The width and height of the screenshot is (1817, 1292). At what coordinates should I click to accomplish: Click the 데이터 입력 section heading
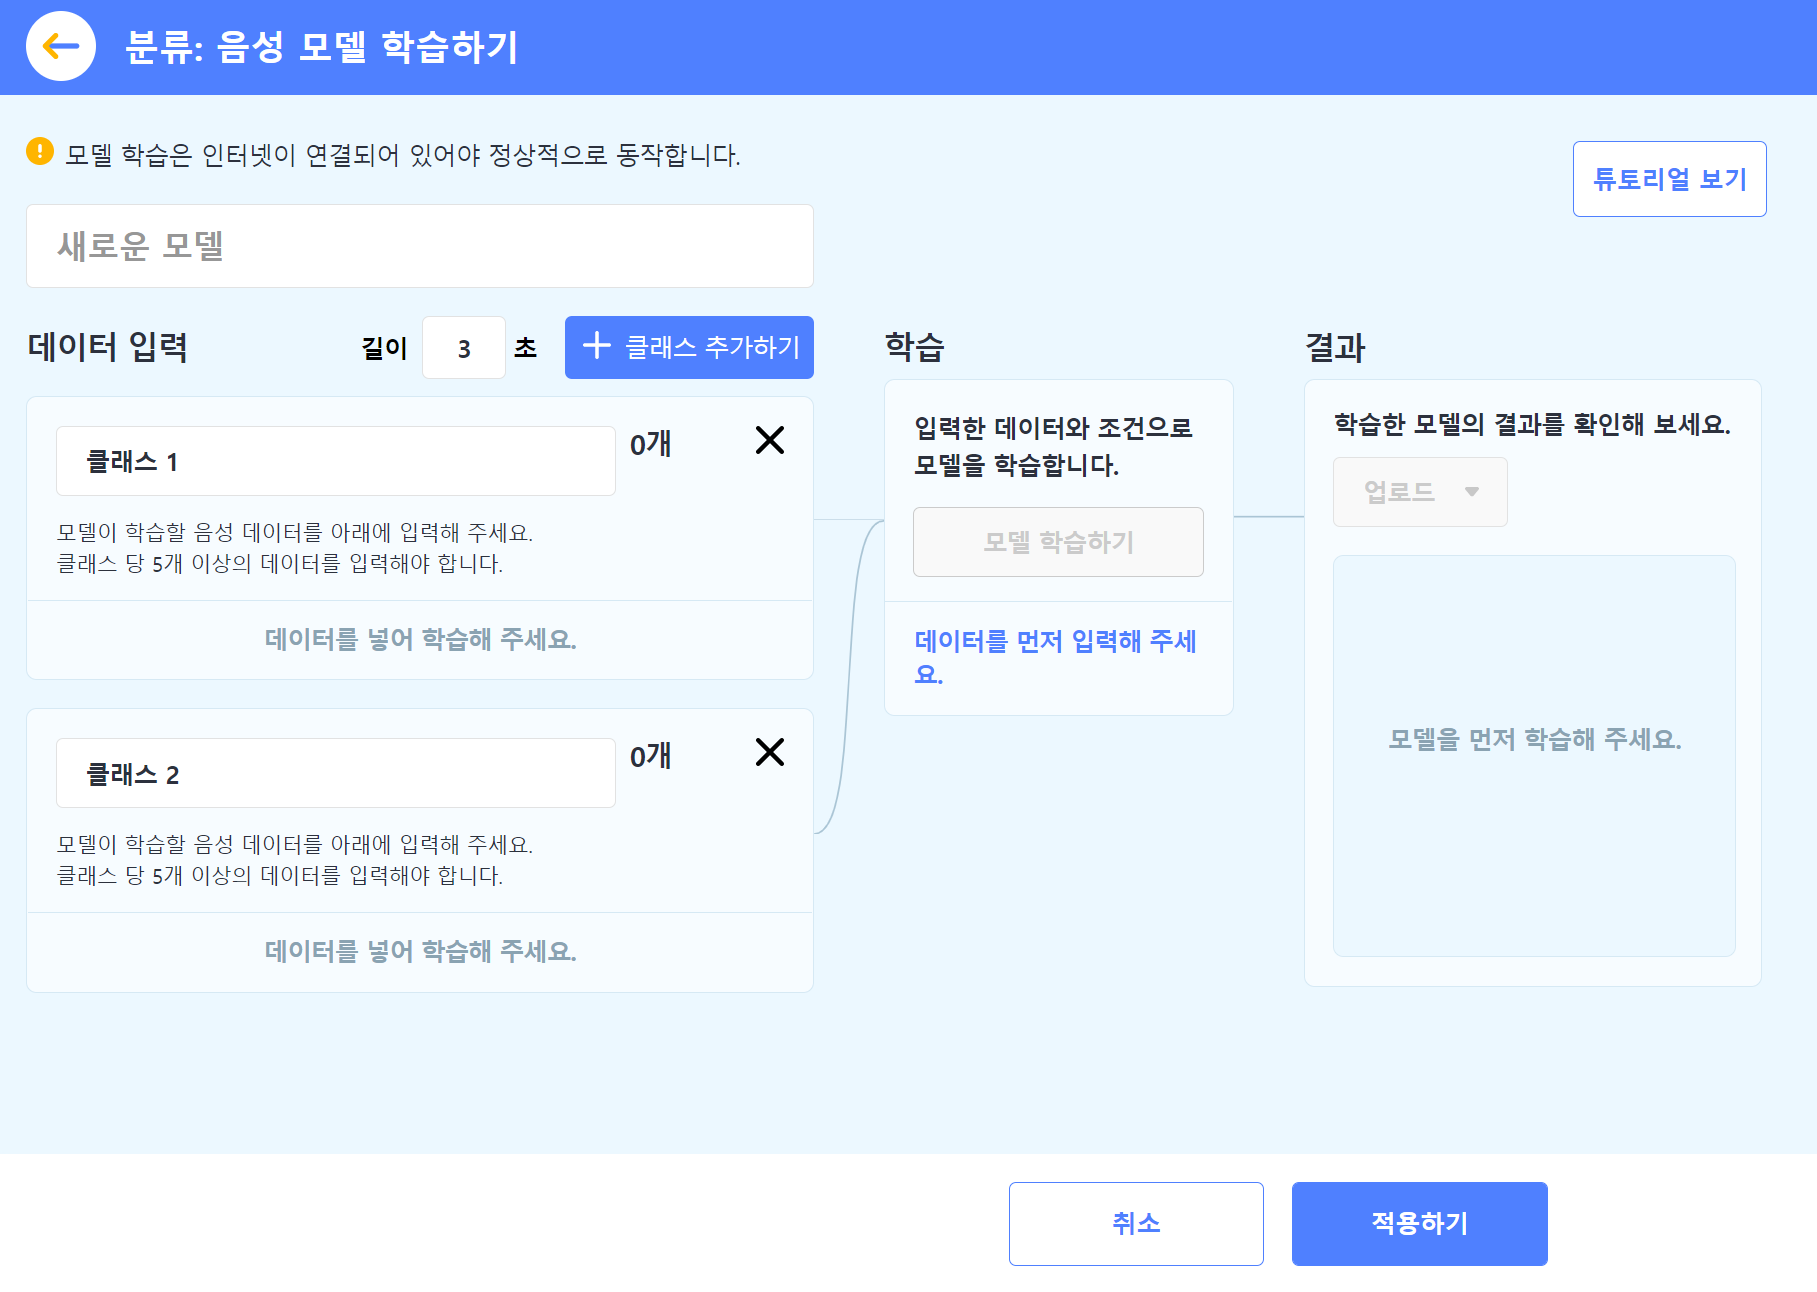point(108,347)
